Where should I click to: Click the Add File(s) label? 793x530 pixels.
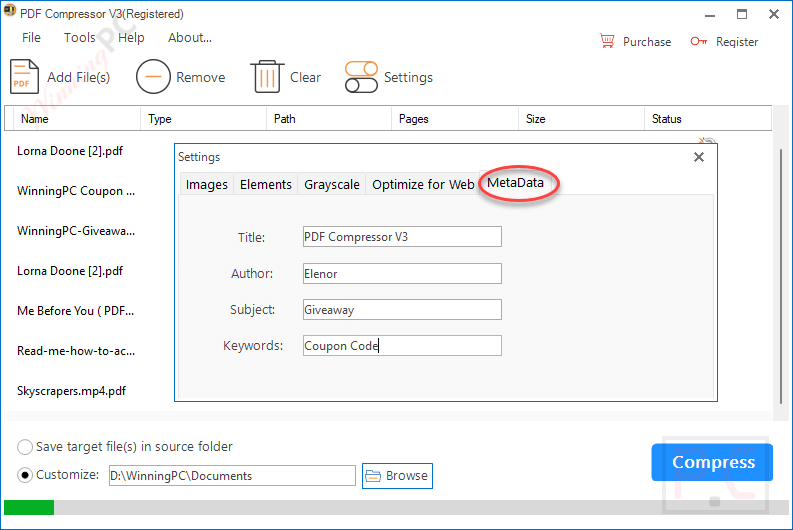coord(78,77)
